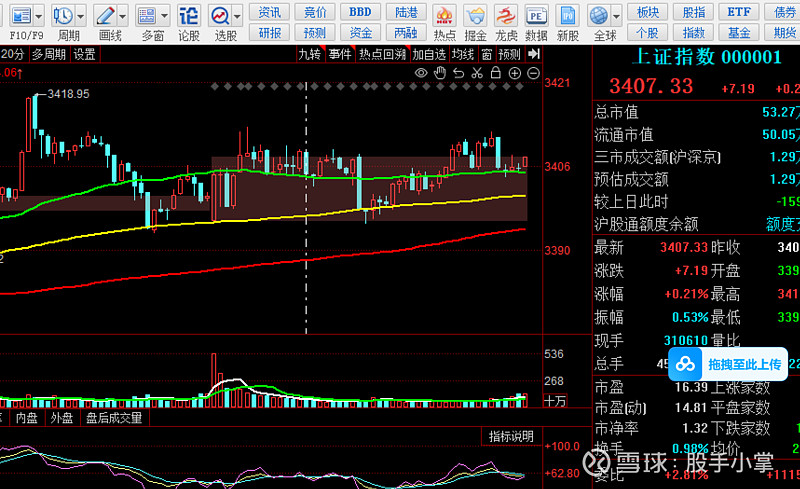
Task: Select the 内盘 tab
Action: (x=27, y=418)
